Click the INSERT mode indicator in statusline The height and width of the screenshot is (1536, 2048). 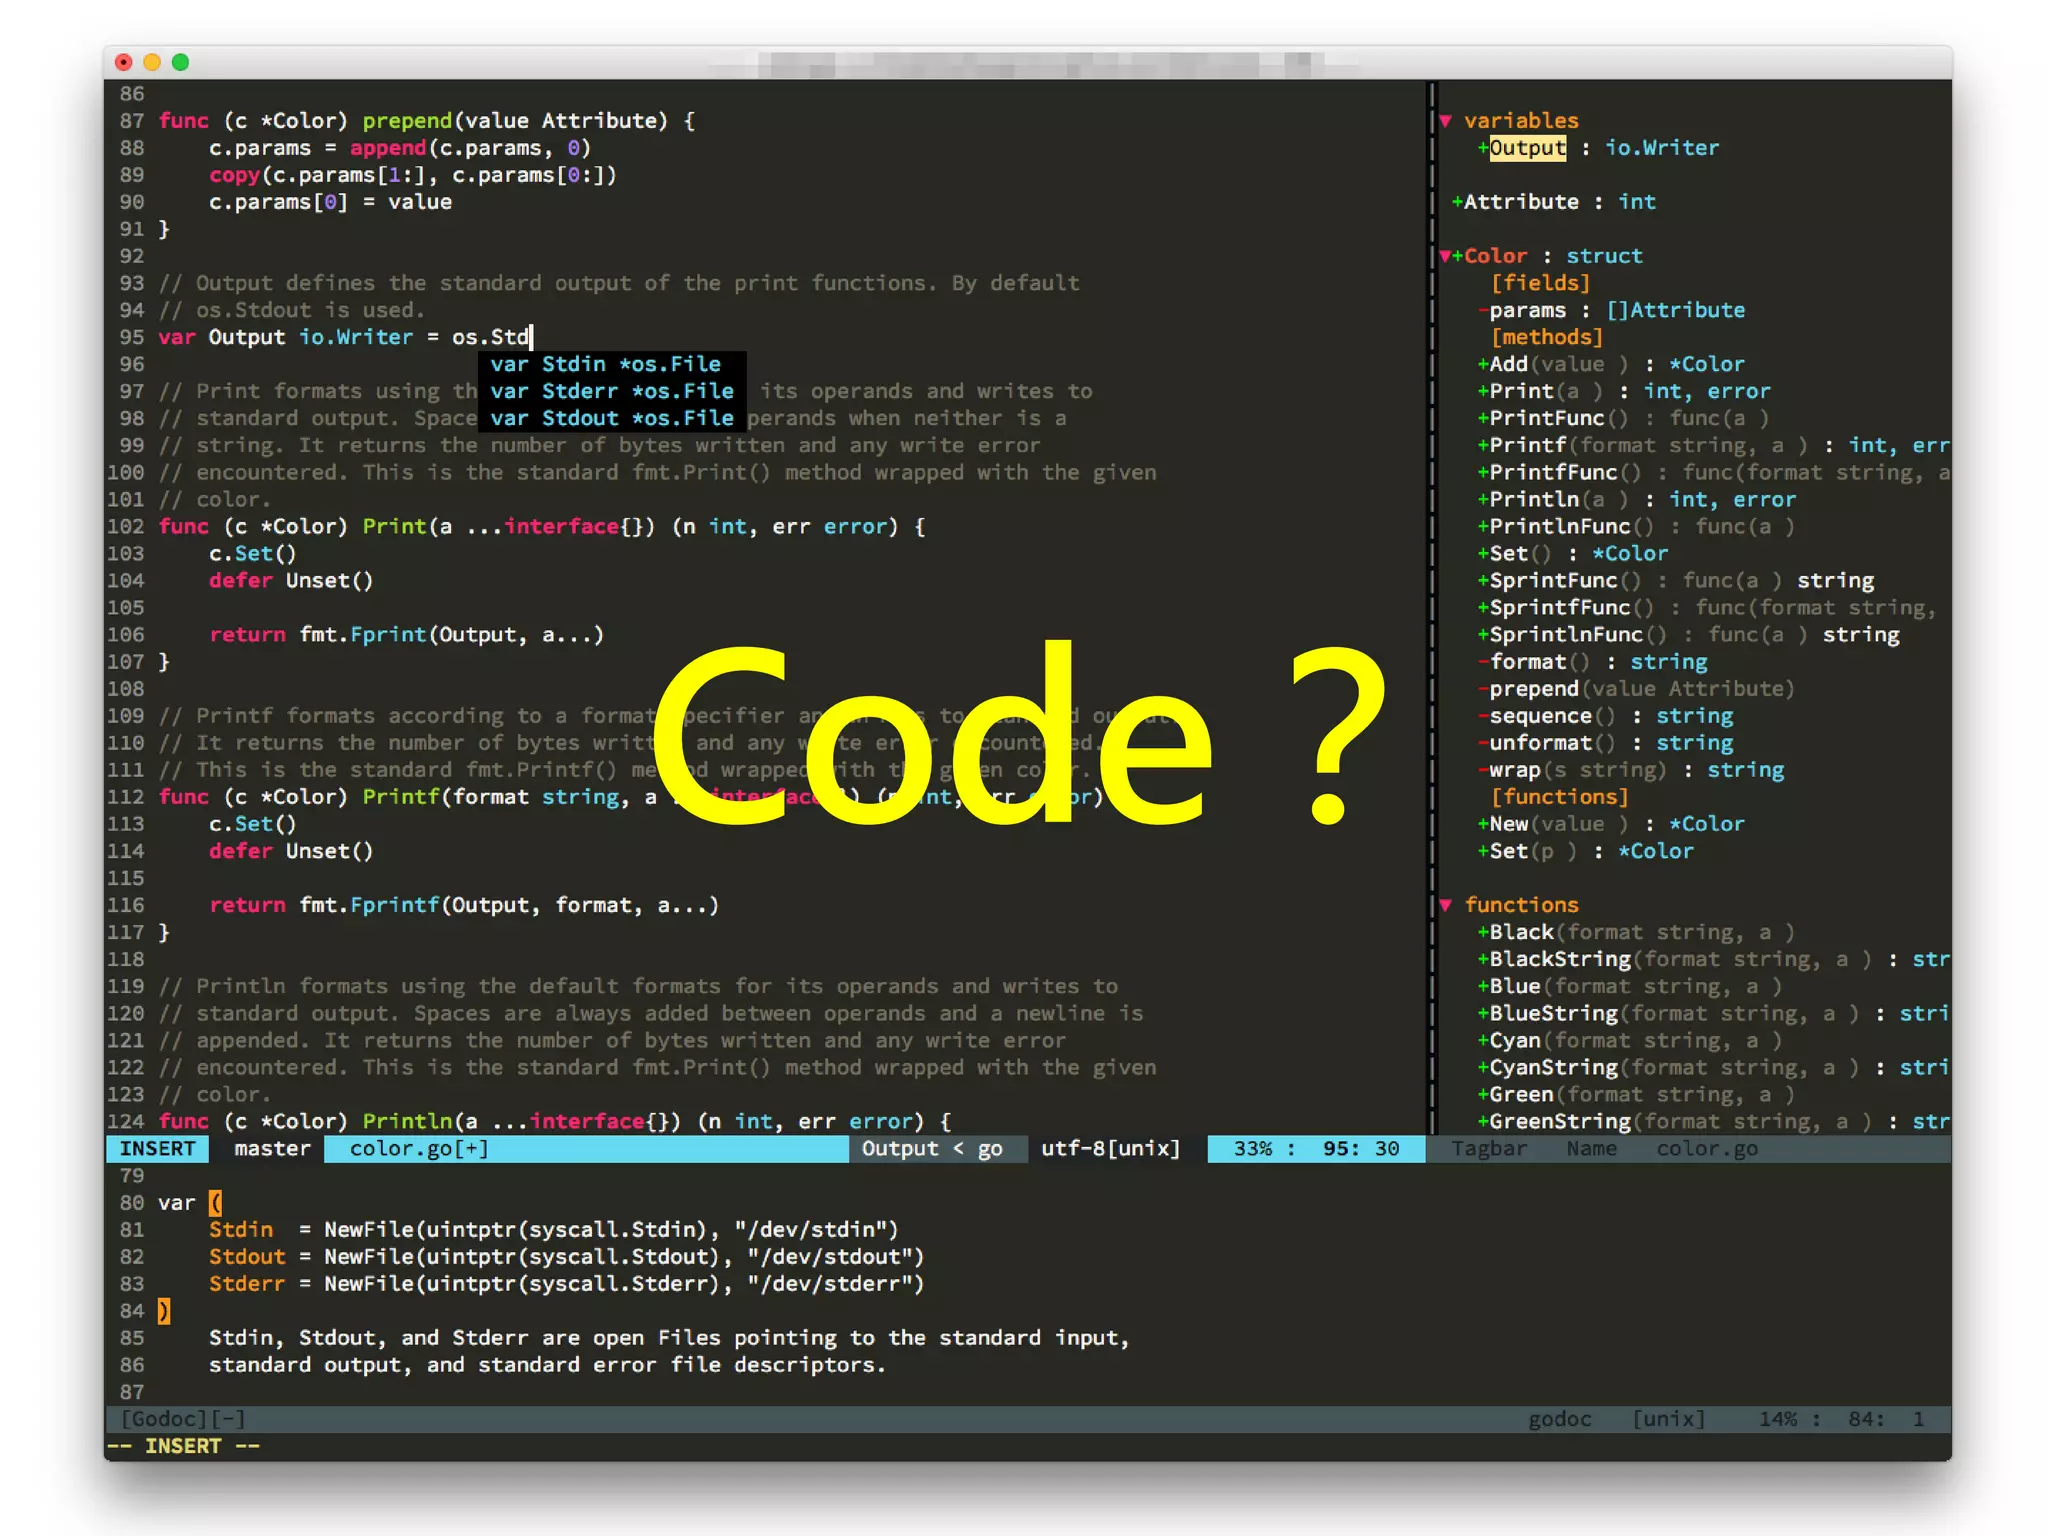tap(157, 1148)
